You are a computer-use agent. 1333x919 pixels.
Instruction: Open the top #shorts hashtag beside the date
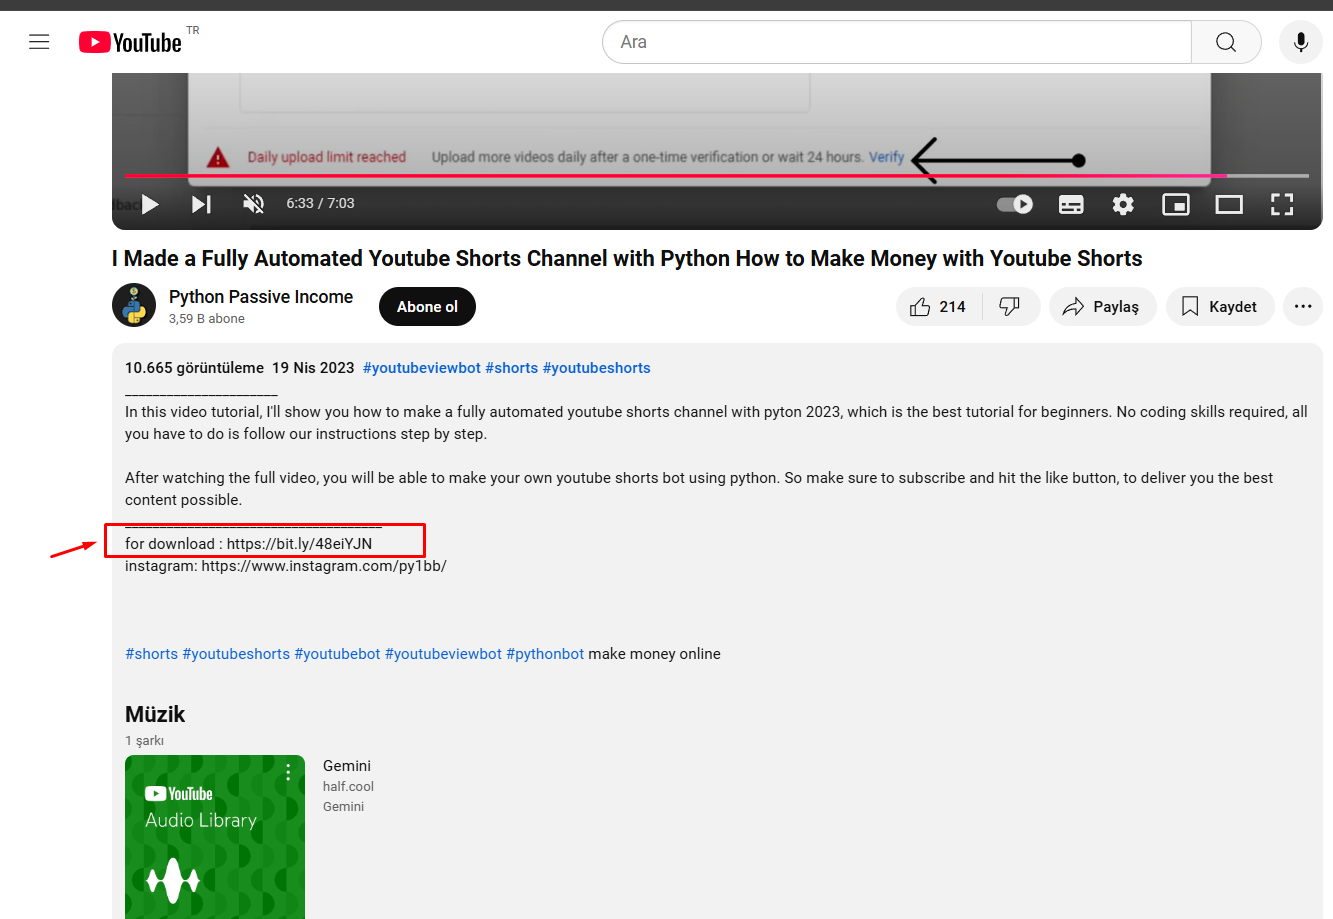pyautogui.click(x=512, y=368)
